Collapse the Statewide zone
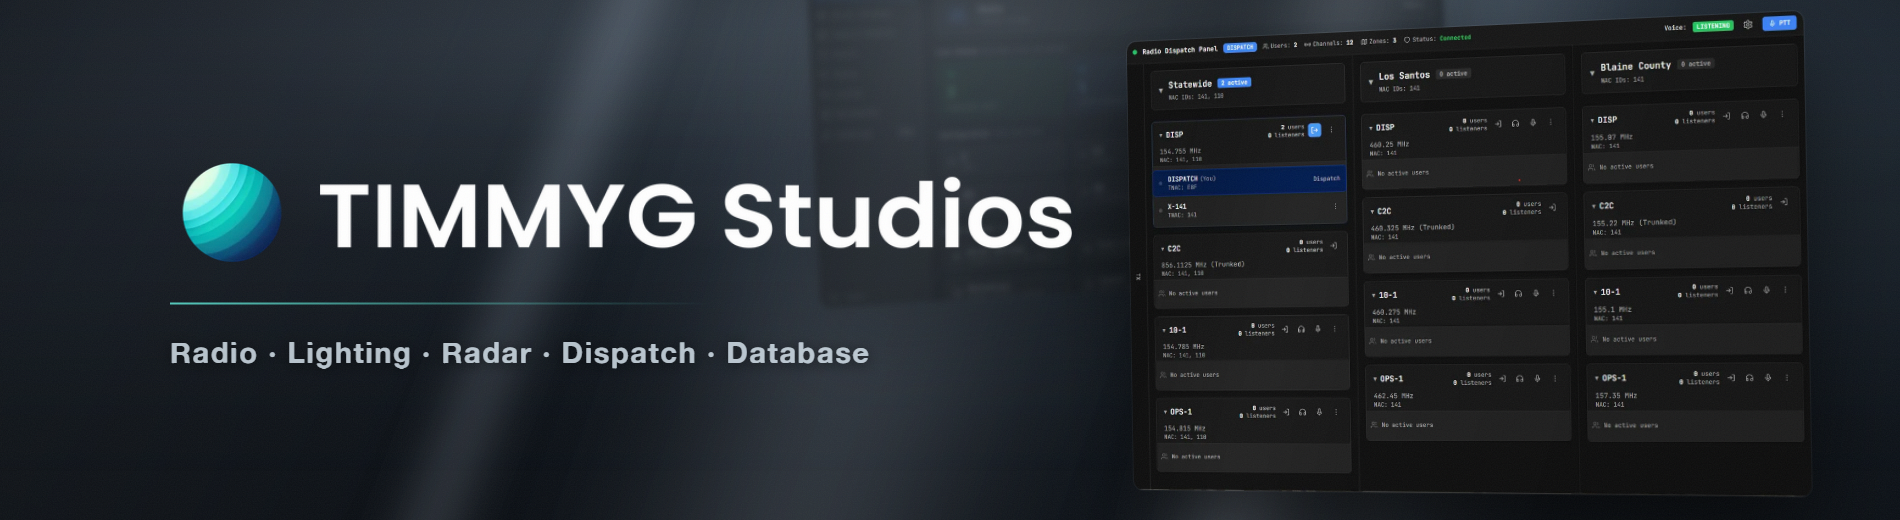This screenshot has width=1900, height=520. tap(1161, 90)
